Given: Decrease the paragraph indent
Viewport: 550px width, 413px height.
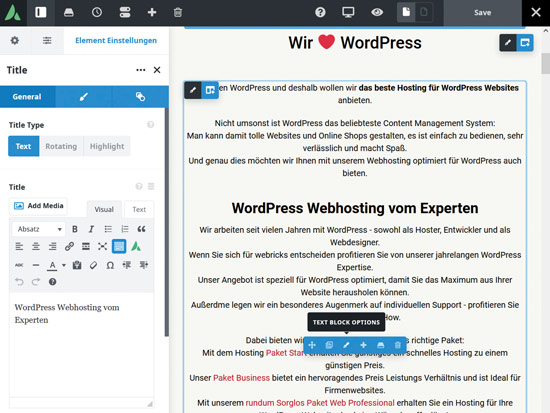Looking at the screenshot, I should click(x=127, y=265).
